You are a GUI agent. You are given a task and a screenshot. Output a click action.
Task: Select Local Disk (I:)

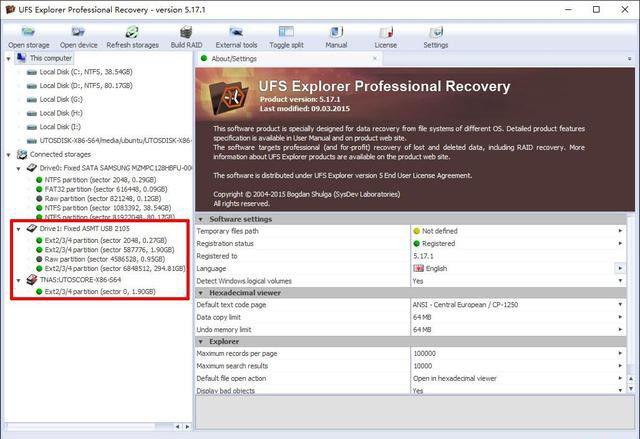pos(54,127)
